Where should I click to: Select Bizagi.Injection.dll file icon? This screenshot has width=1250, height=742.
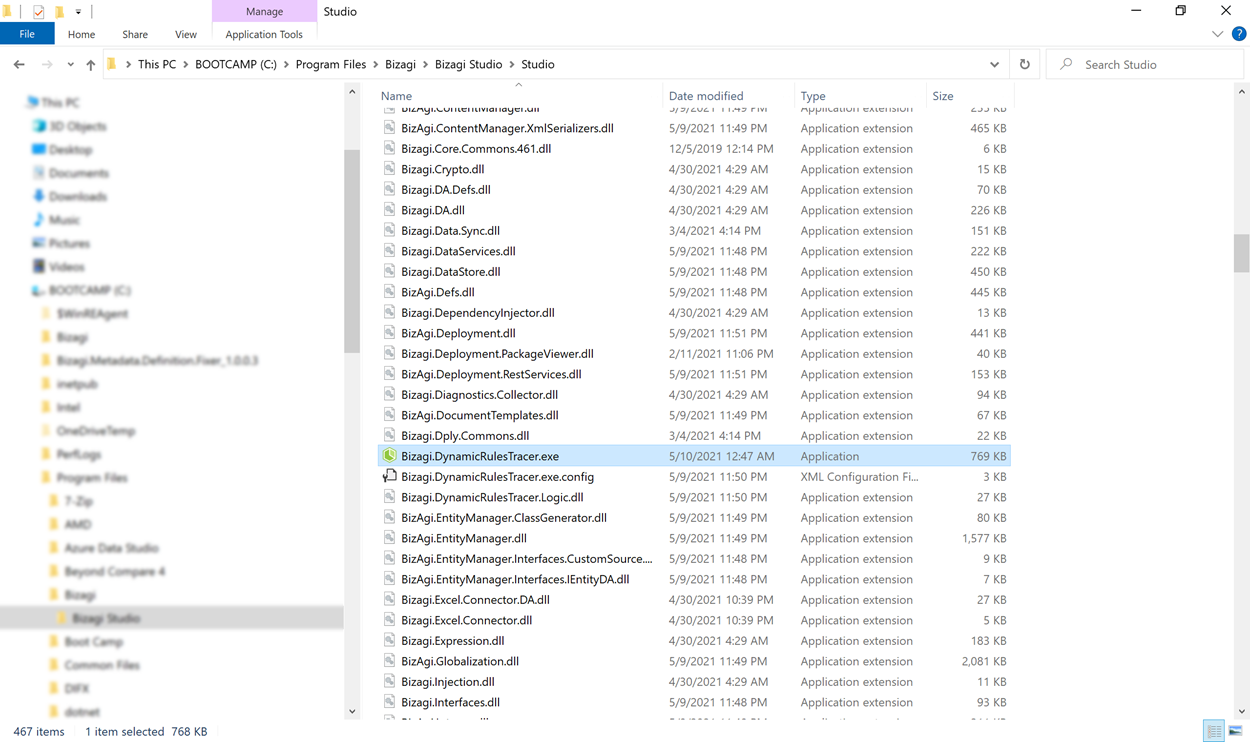[390, 682]
